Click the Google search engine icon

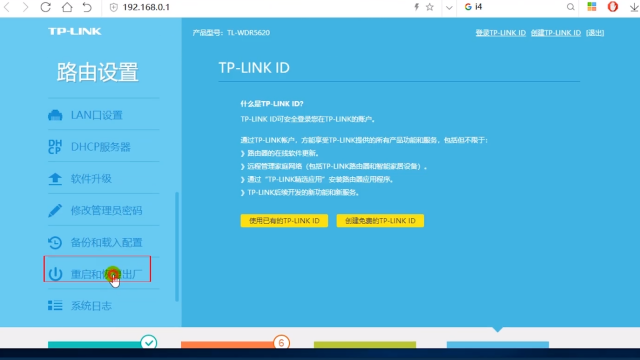468,7
